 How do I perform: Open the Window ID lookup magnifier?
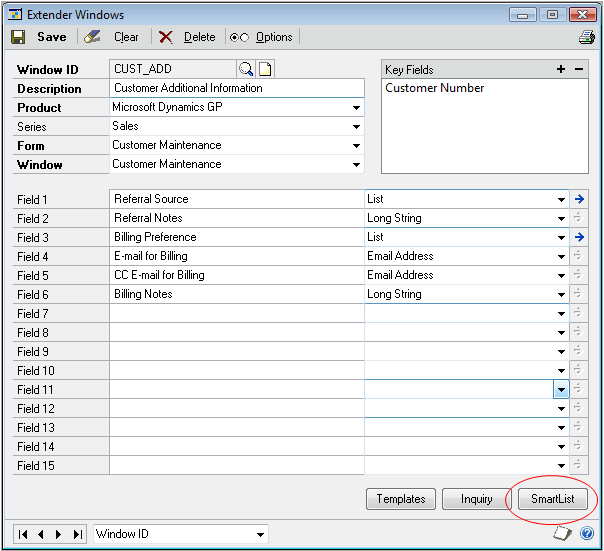click(246, 69)
